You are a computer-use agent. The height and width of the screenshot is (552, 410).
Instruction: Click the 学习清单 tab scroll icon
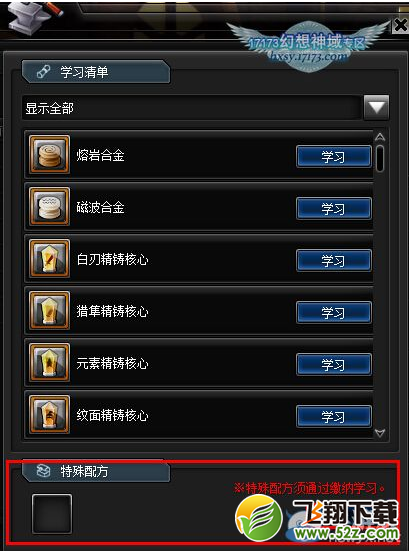pos(44,72)
